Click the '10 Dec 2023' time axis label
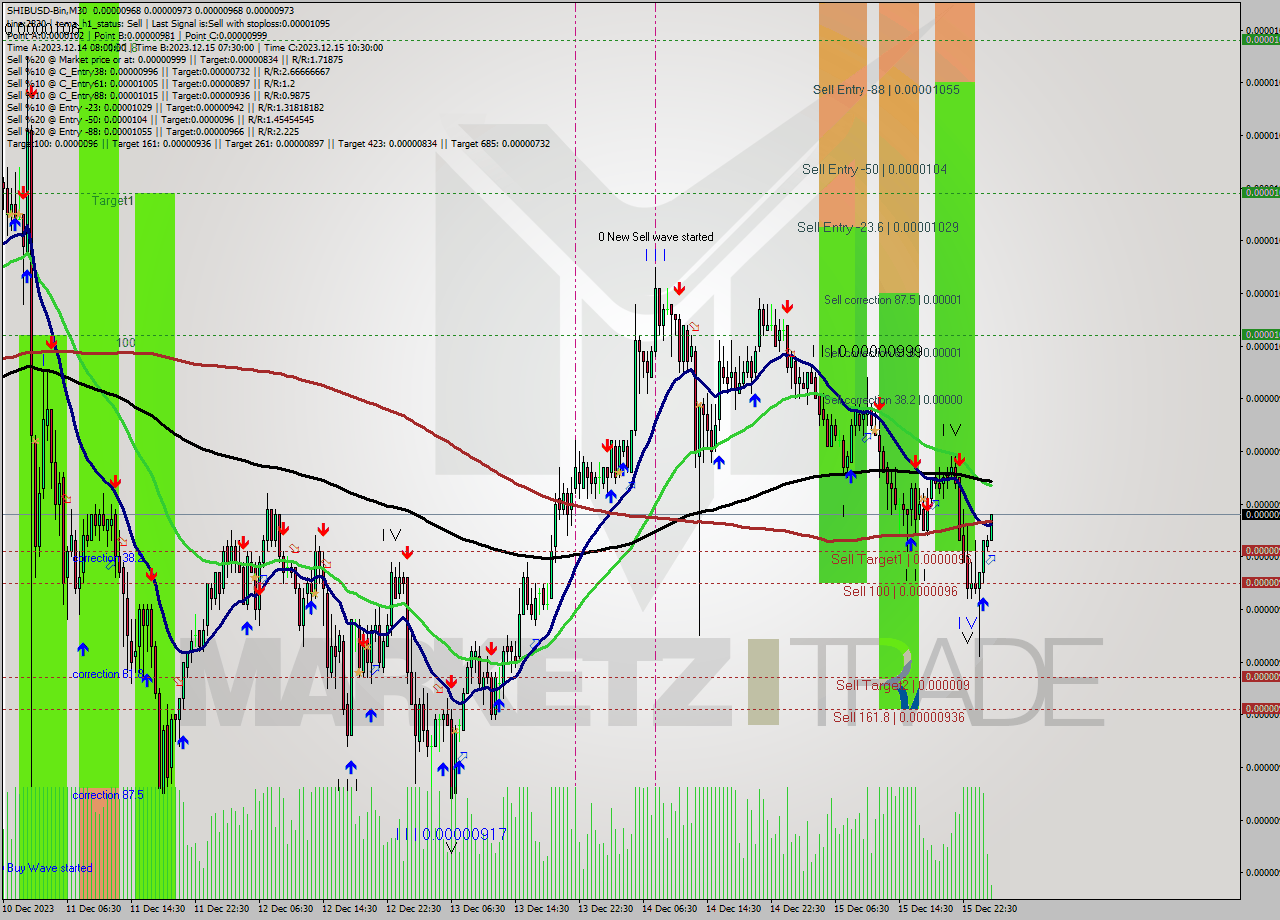 point(29,909)
